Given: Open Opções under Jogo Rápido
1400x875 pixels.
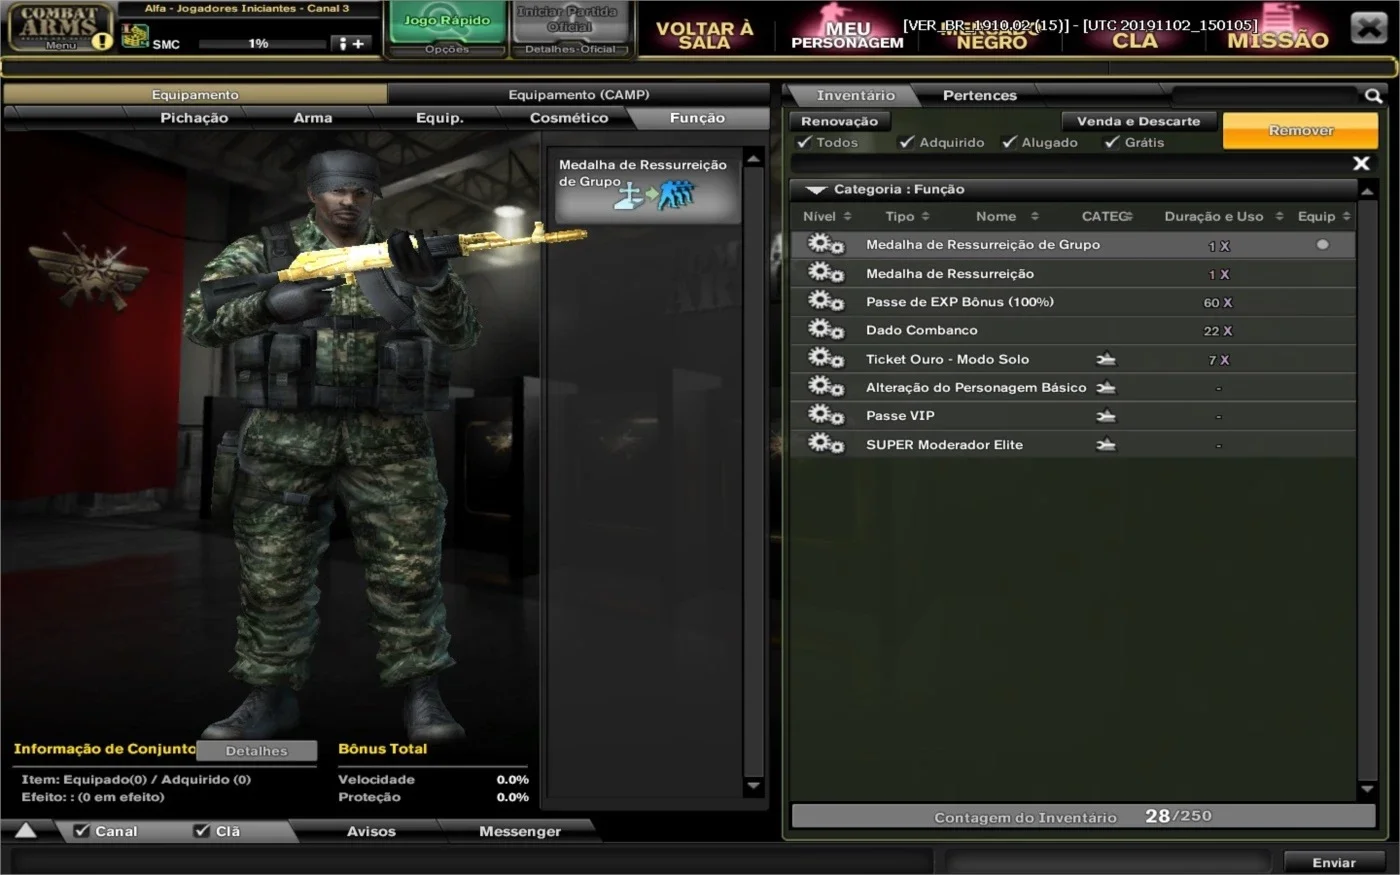Looking at the screenshot, I should point(446,49).
